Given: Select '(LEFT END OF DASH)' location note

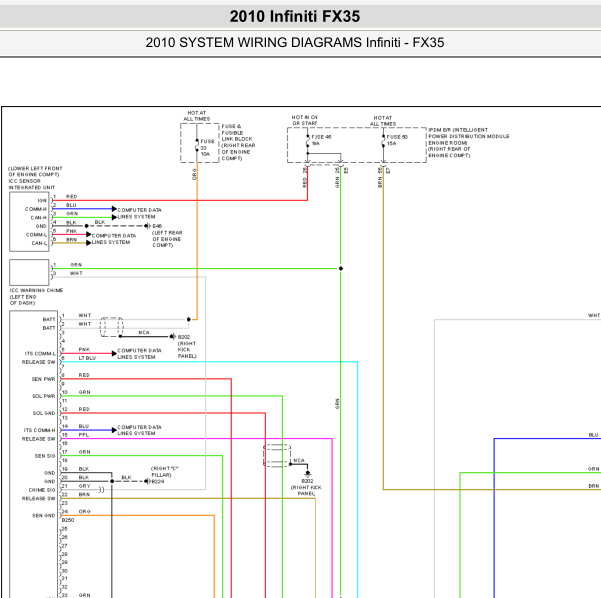Looking at the screenshot, I should coord(23,300).
